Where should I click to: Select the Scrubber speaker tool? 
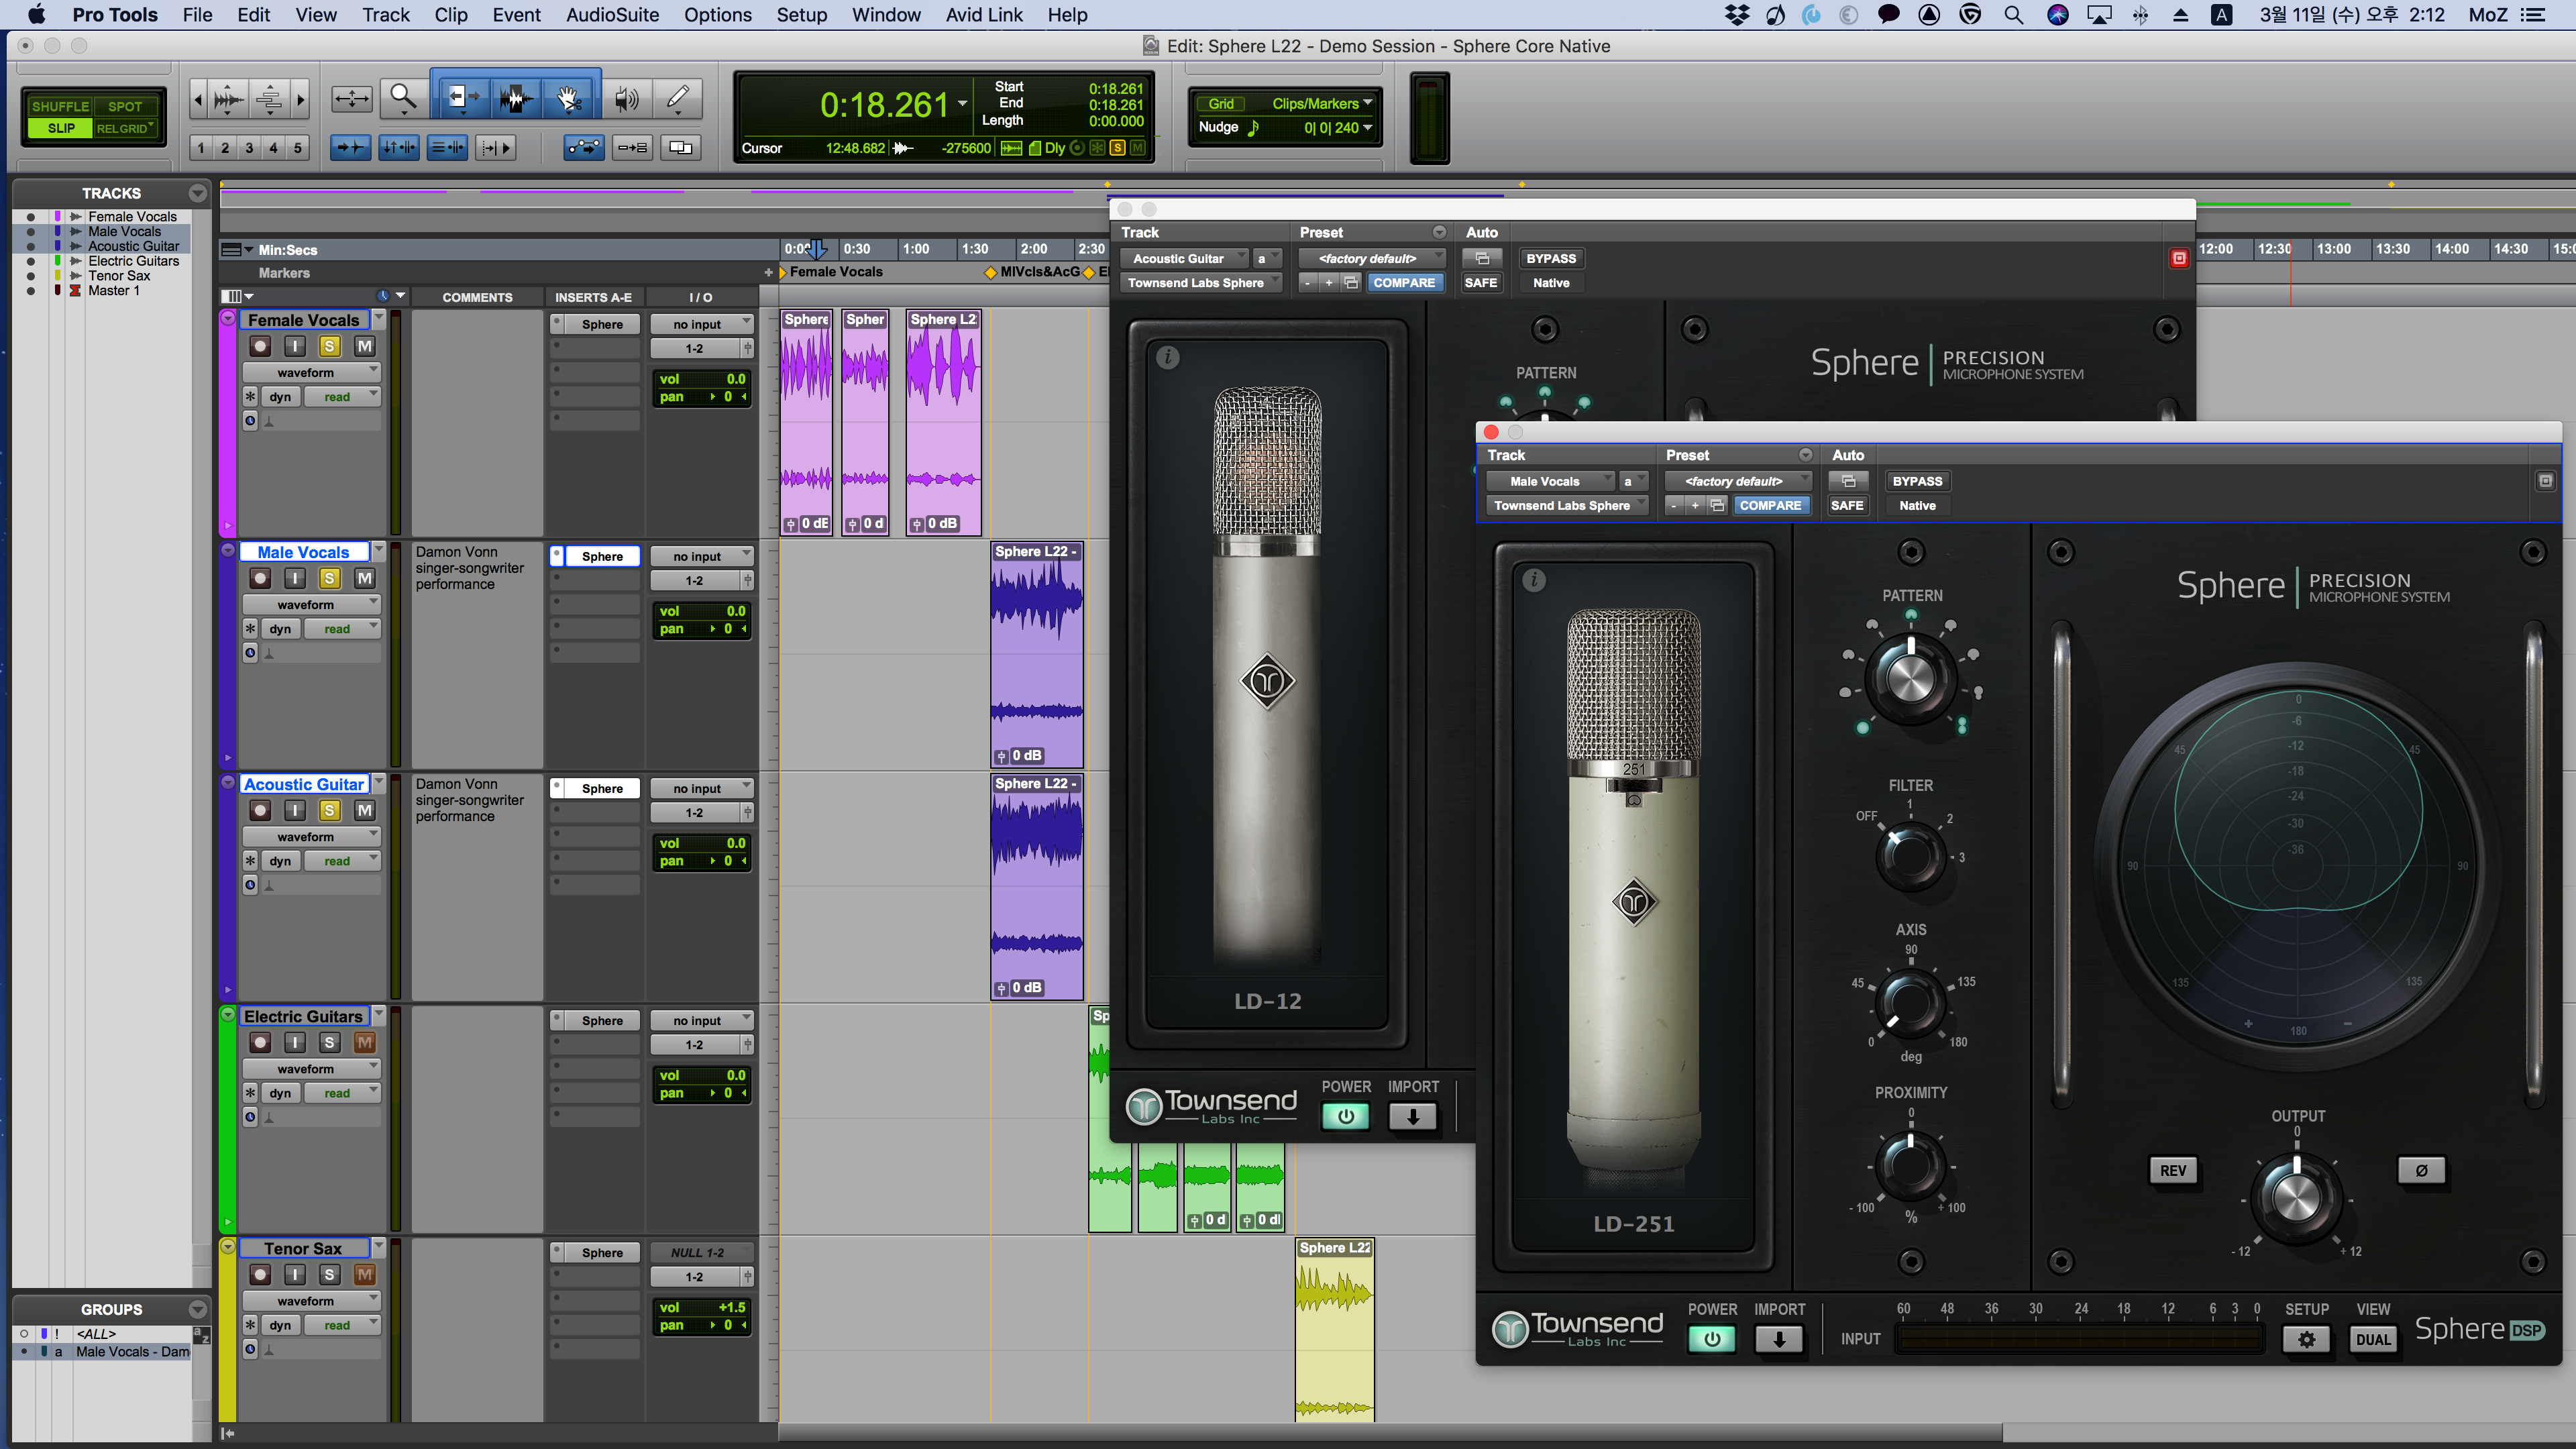coord(627,98)
